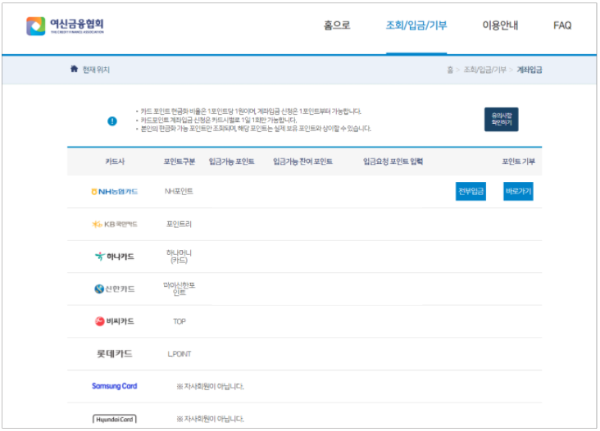Click the home icon in breadcrumb bar
Viewport: 600px width, 431px height.
point(74,69)
